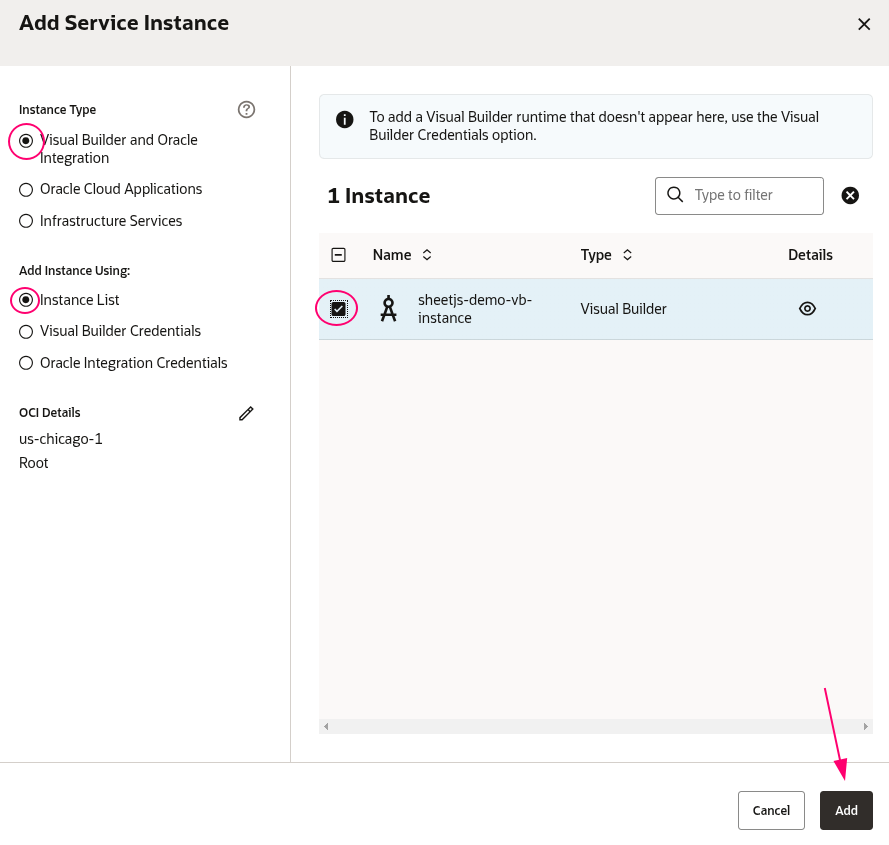Sort the table by Name column
The height and width of the screenshot is (845, 889).
click(x=427, y=255)
